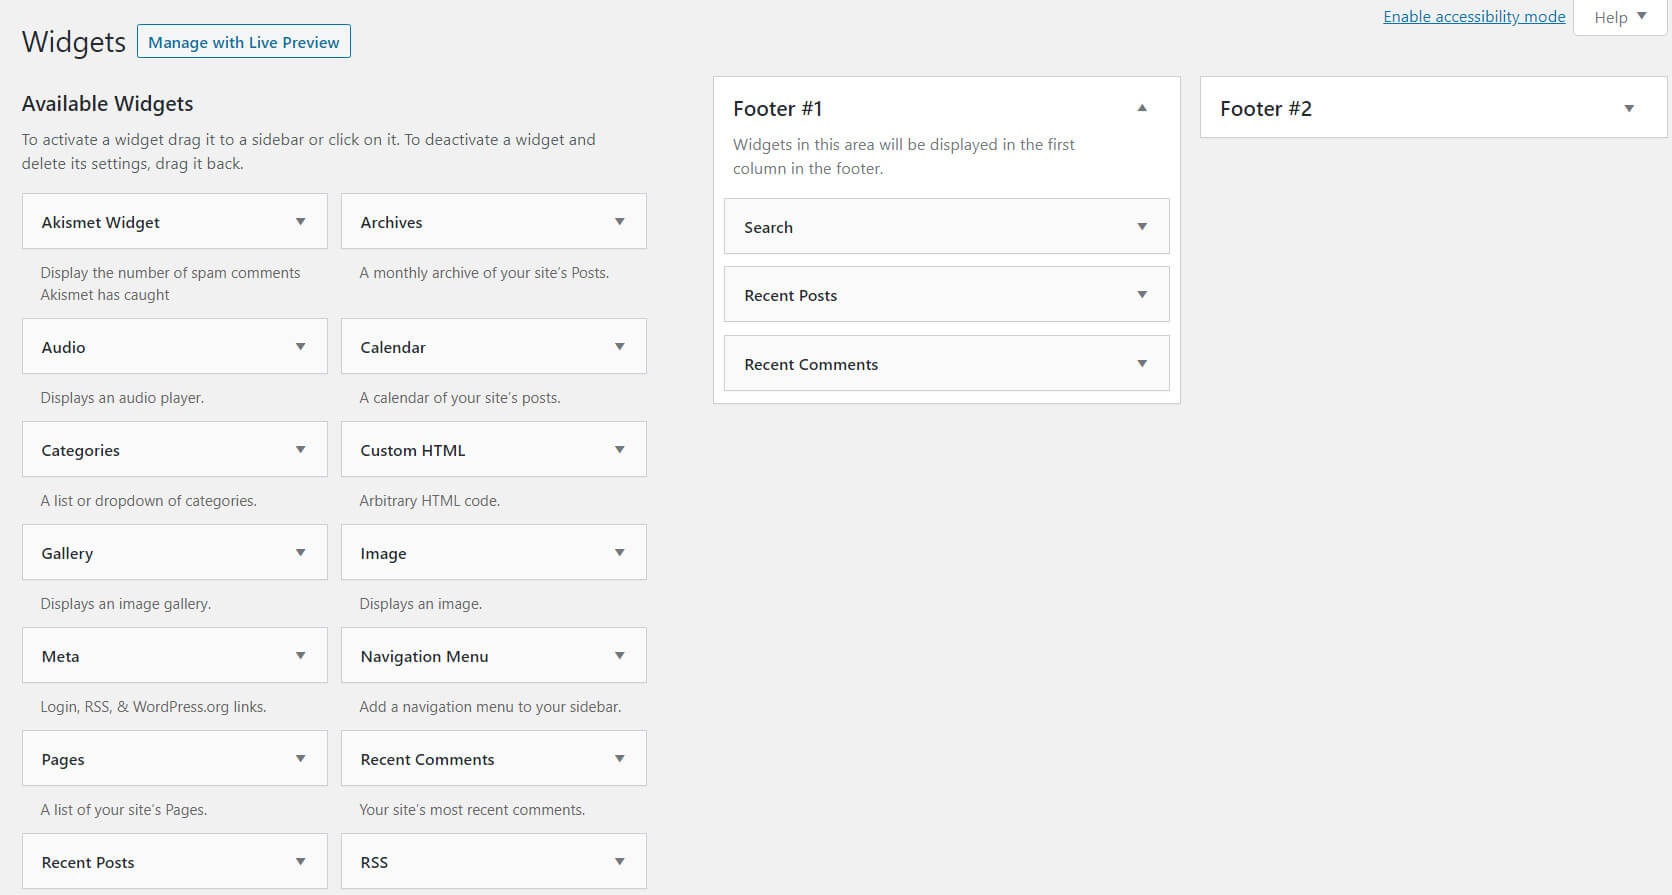Expand the Gallery widget arrow
Viewport: 1672px width, 895px height.
point(300,553)
